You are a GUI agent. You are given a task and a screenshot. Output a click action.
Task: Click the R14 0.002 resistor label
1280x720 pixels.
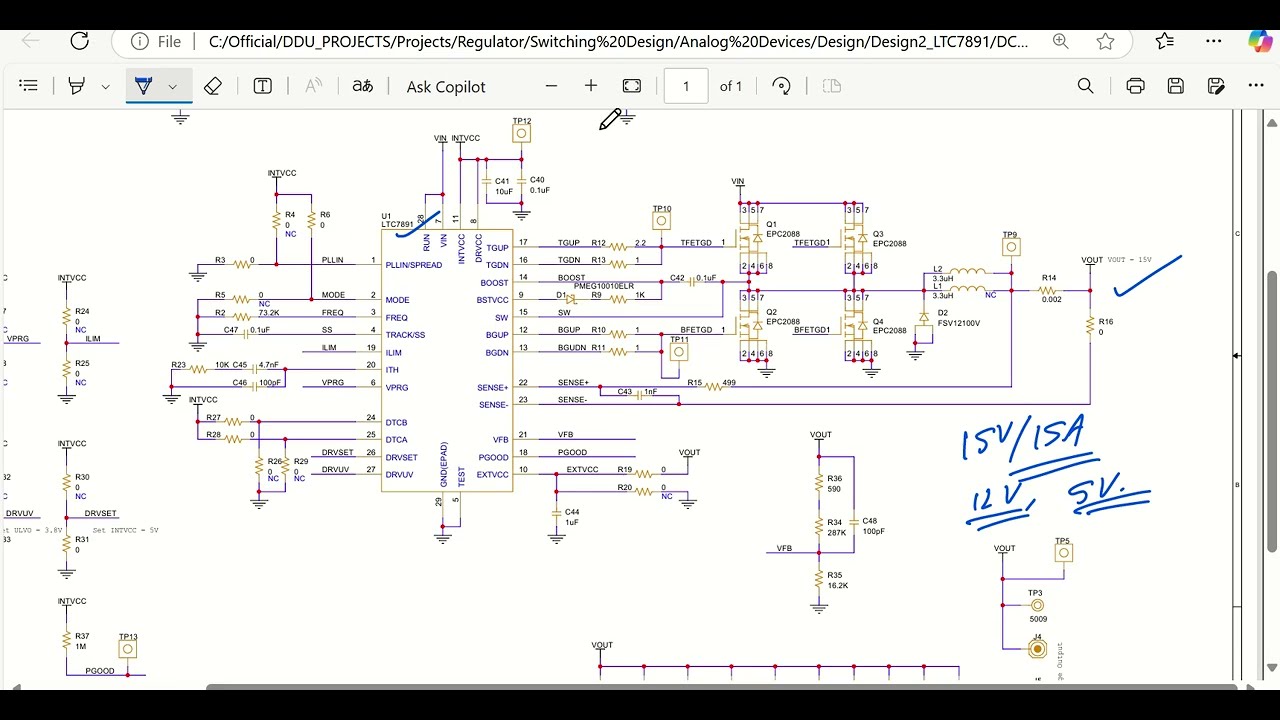point(1050,288)
